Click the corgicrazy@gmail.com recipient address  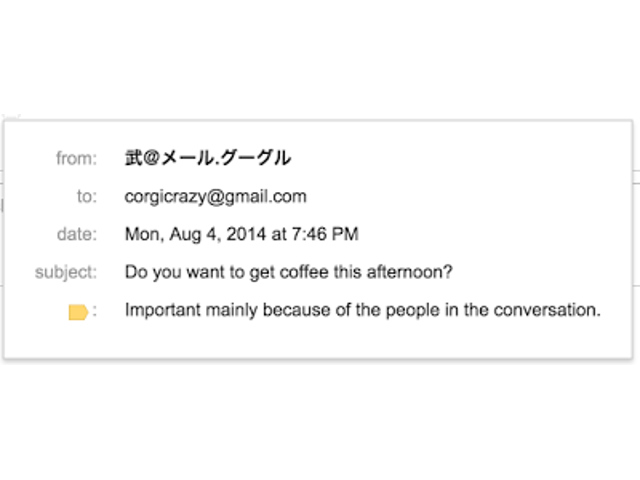click(x=216, y=197)
